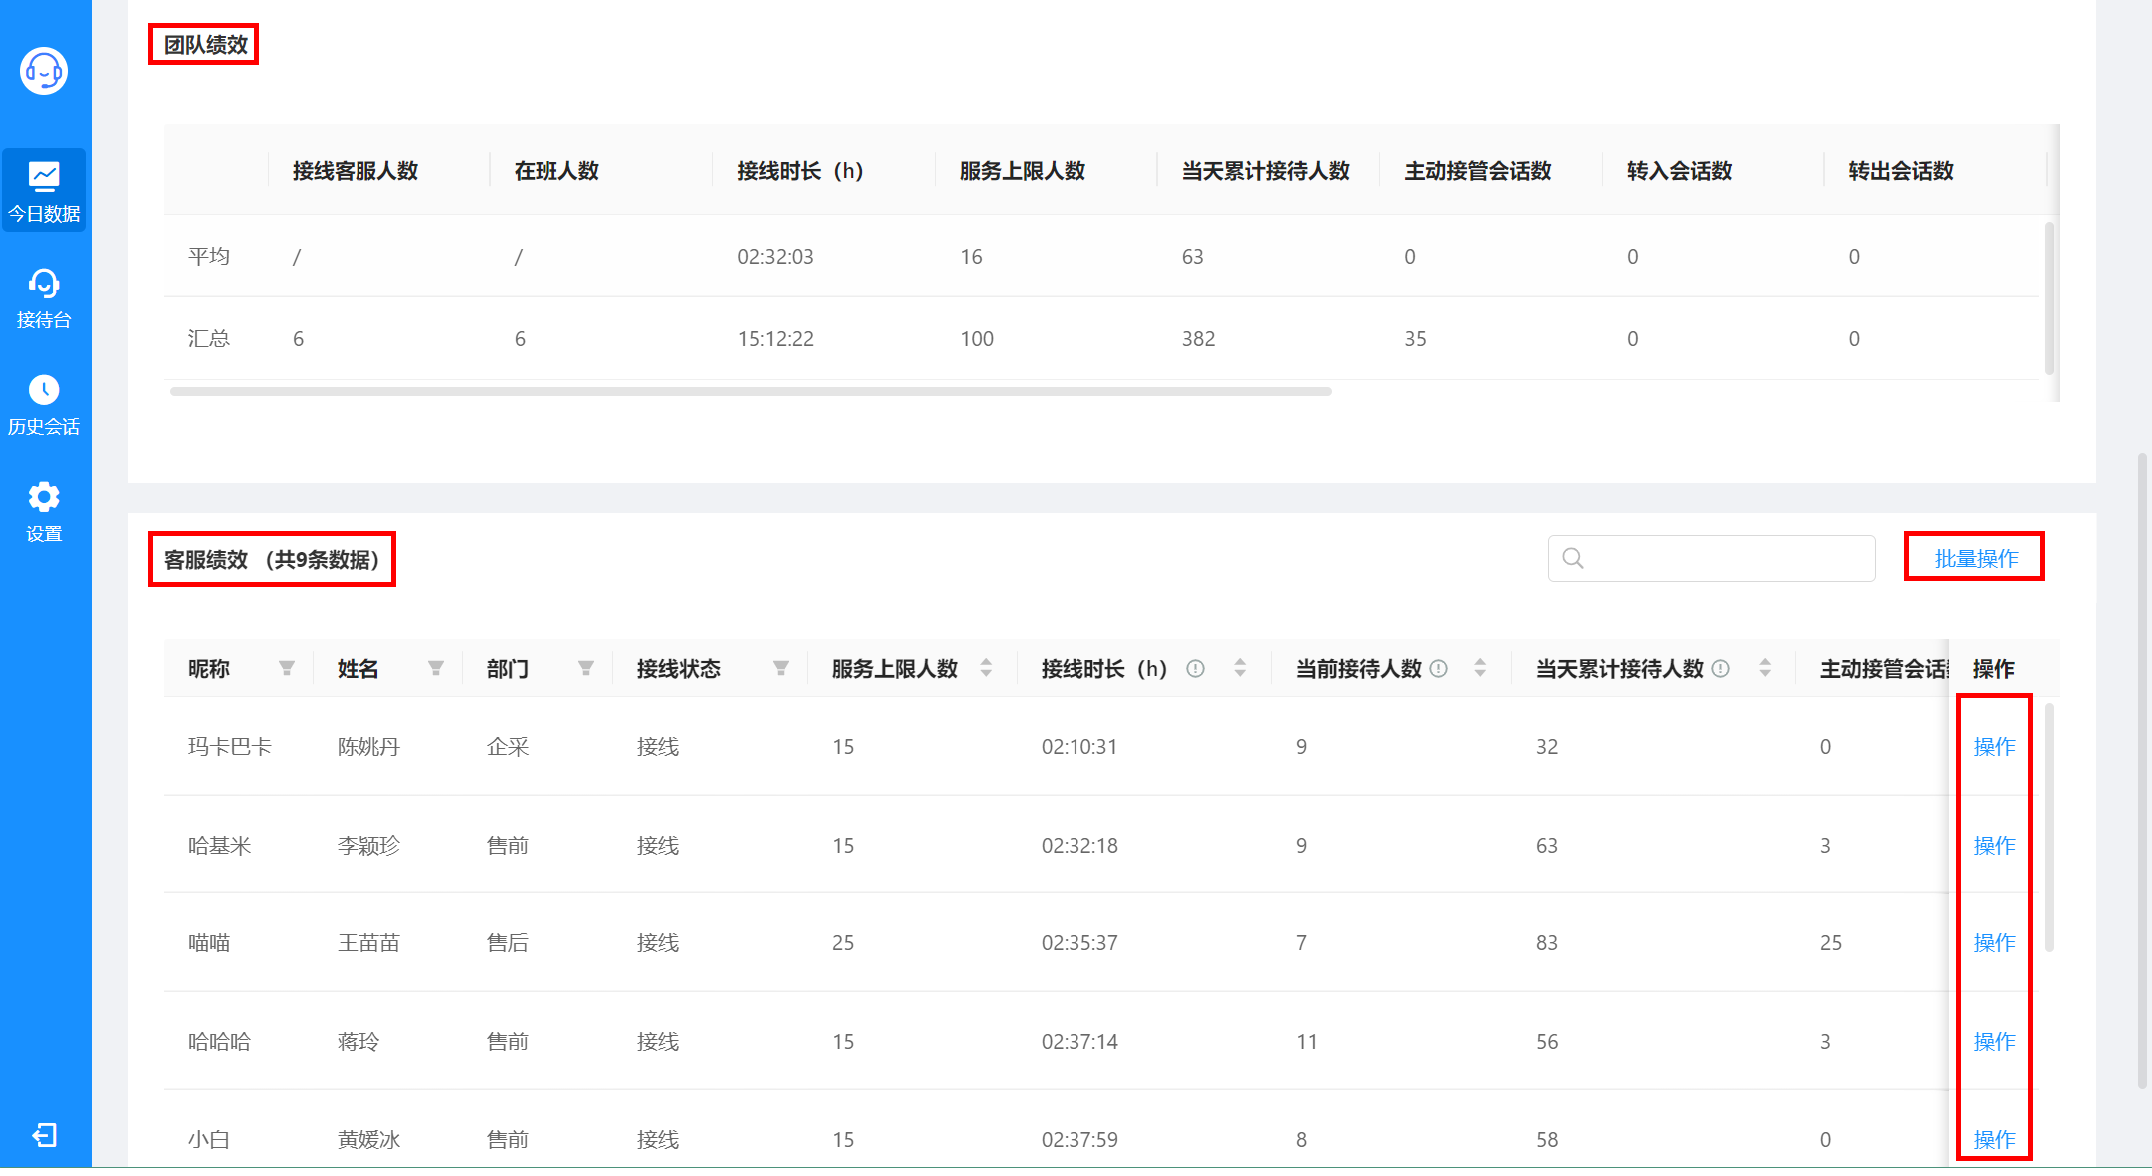Sort by 服务上限人数 column
The height and width of the screenshot is (1176, 2152).
pos(987,668)
